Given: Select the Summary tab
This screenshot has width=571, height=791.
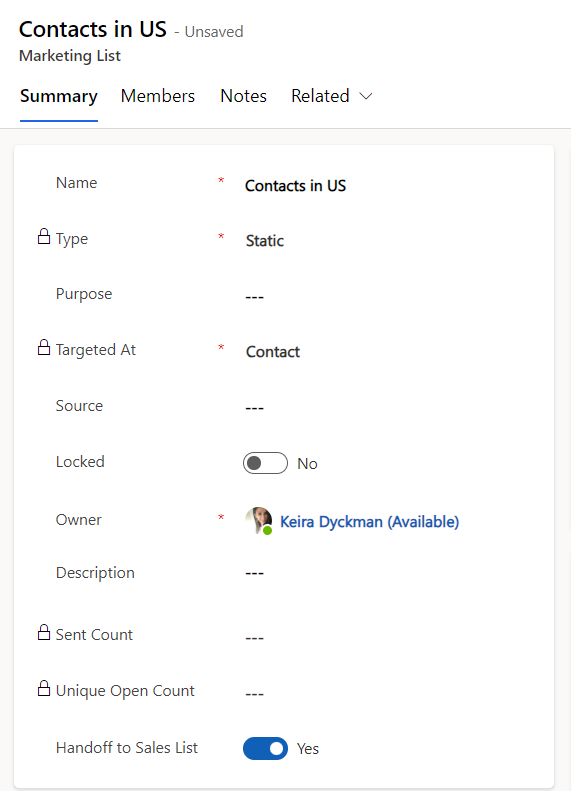Looking at the screenshot, I should click(x=59, y=96).
